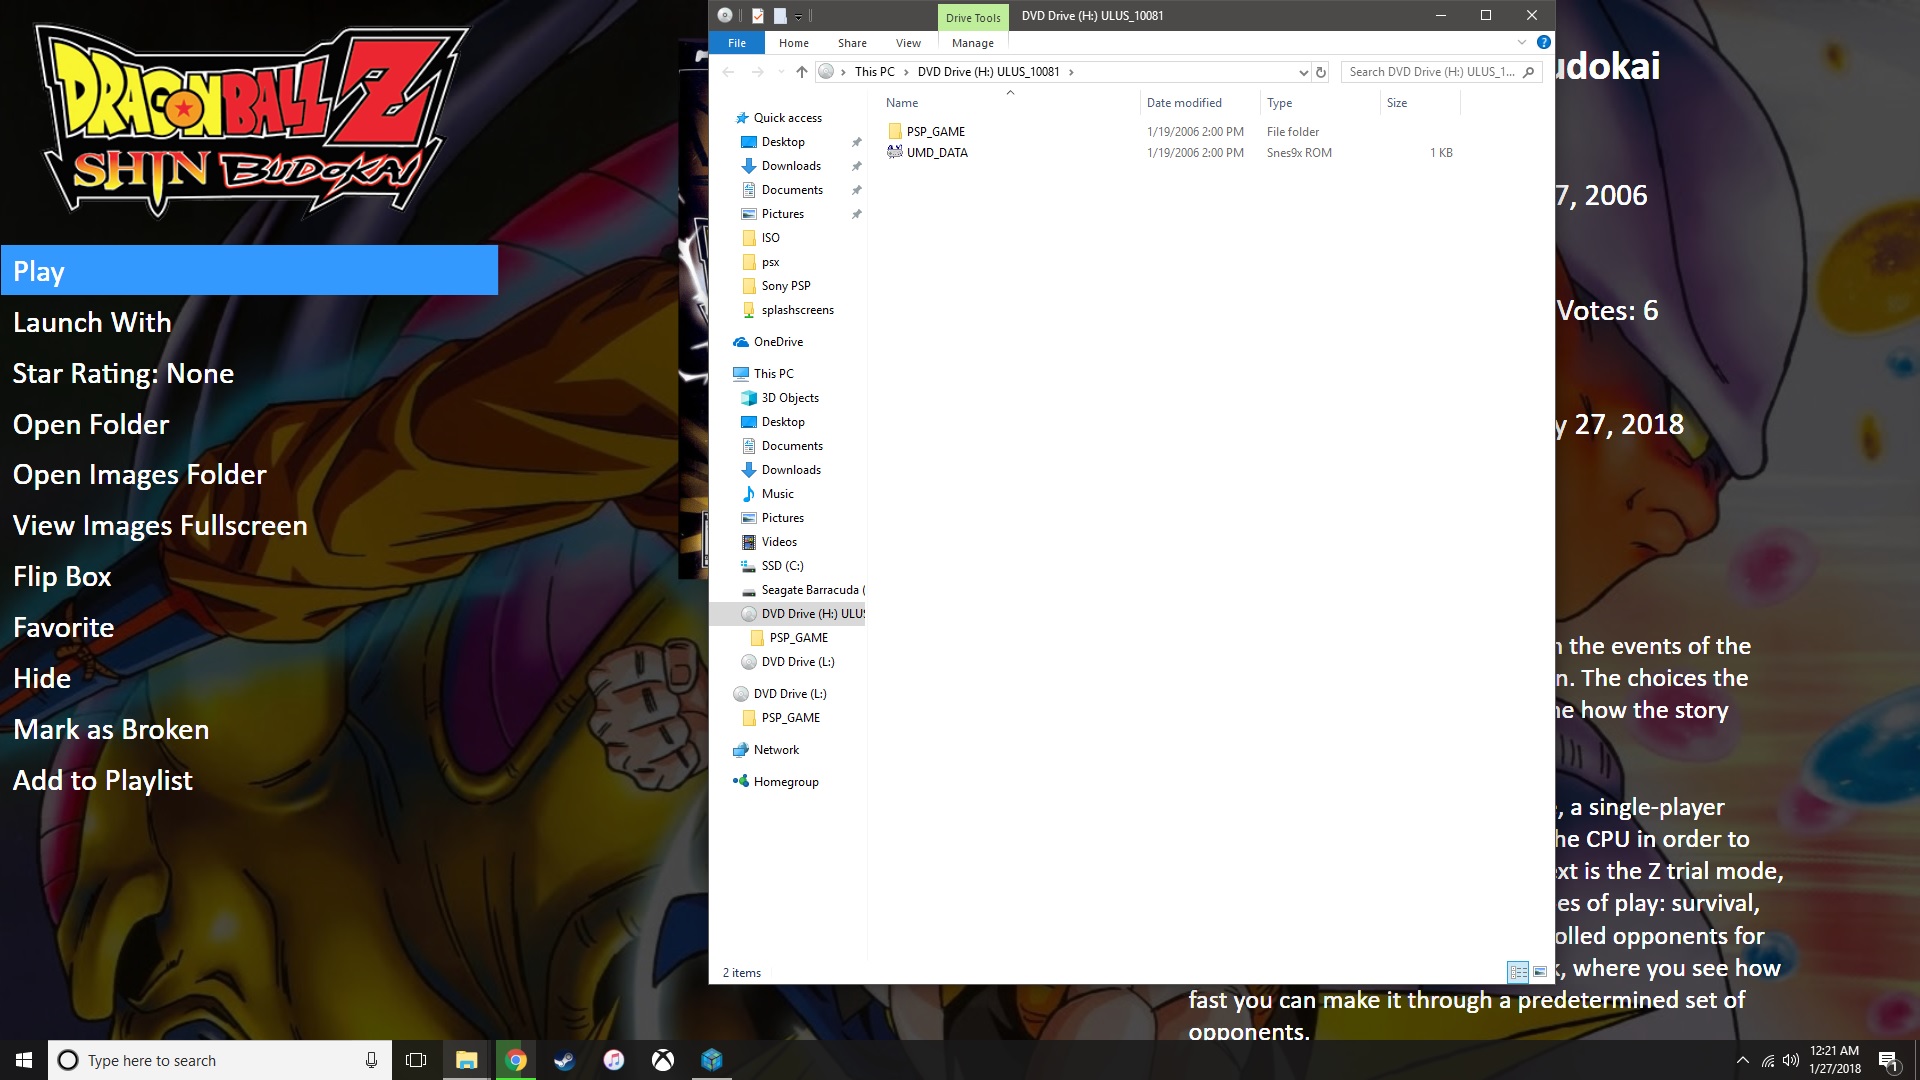
Task: Refresh the Explorer folder view
Action: pos(1321,72)
